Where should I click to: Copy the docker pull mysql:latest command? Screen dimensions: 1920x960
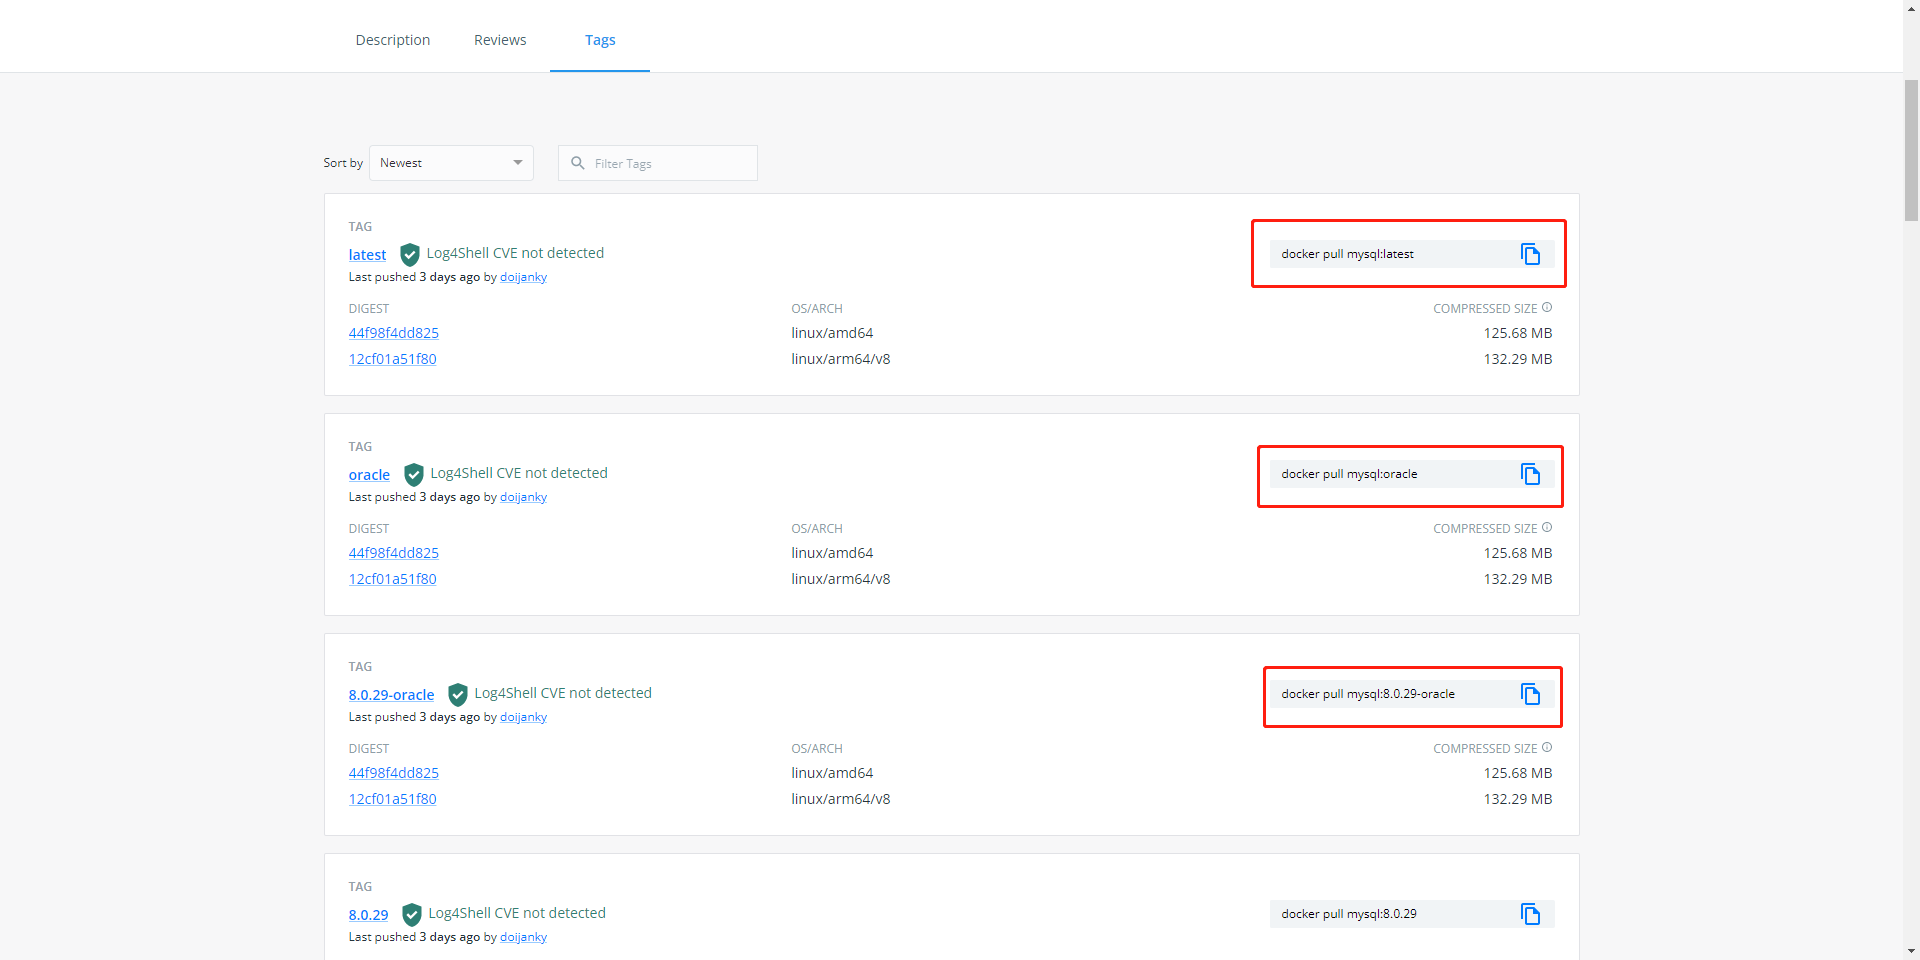click(x=1530, y=254)
